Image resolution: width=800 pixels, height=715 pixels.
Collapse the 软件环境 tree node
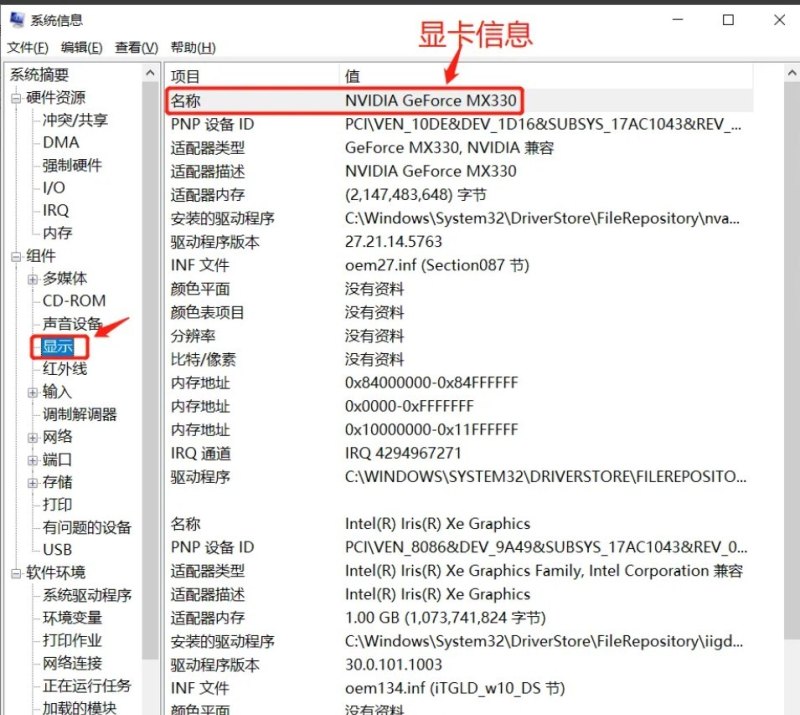pyautogui.click(x=16, y=573)
